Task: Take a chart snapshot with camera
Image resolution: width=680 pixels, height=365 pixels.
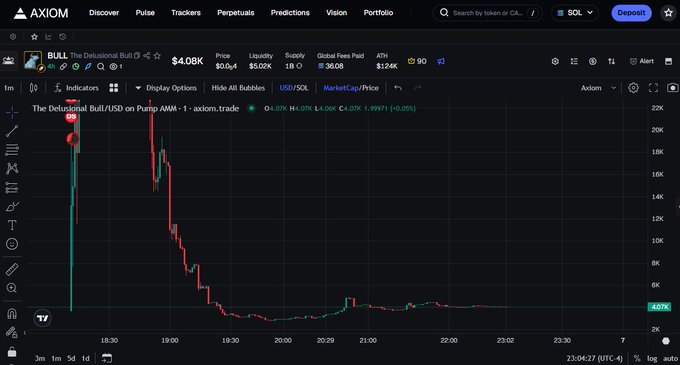Action: click(672, 88)
